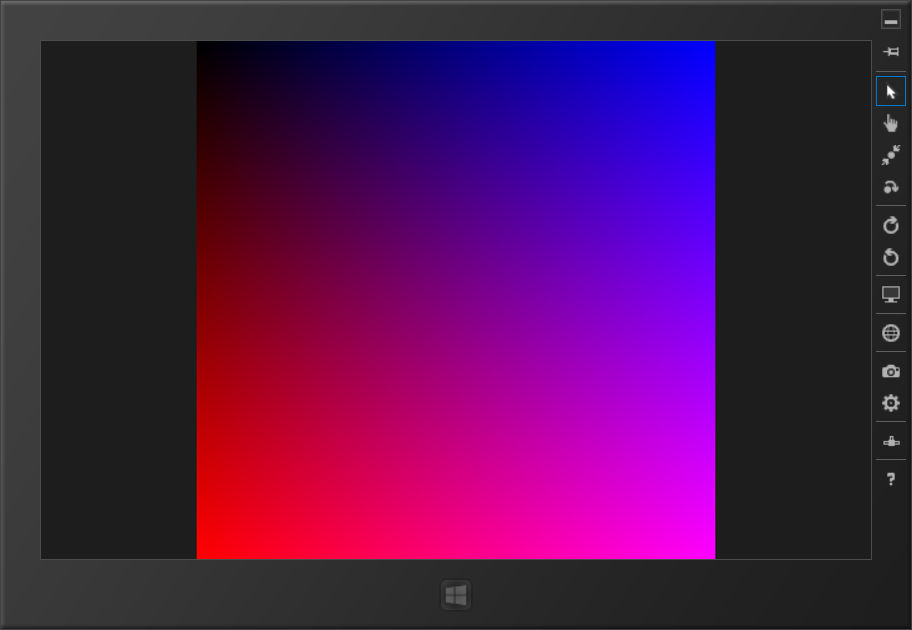
Task: Select rotation touch mode
Action: [890, 187]
